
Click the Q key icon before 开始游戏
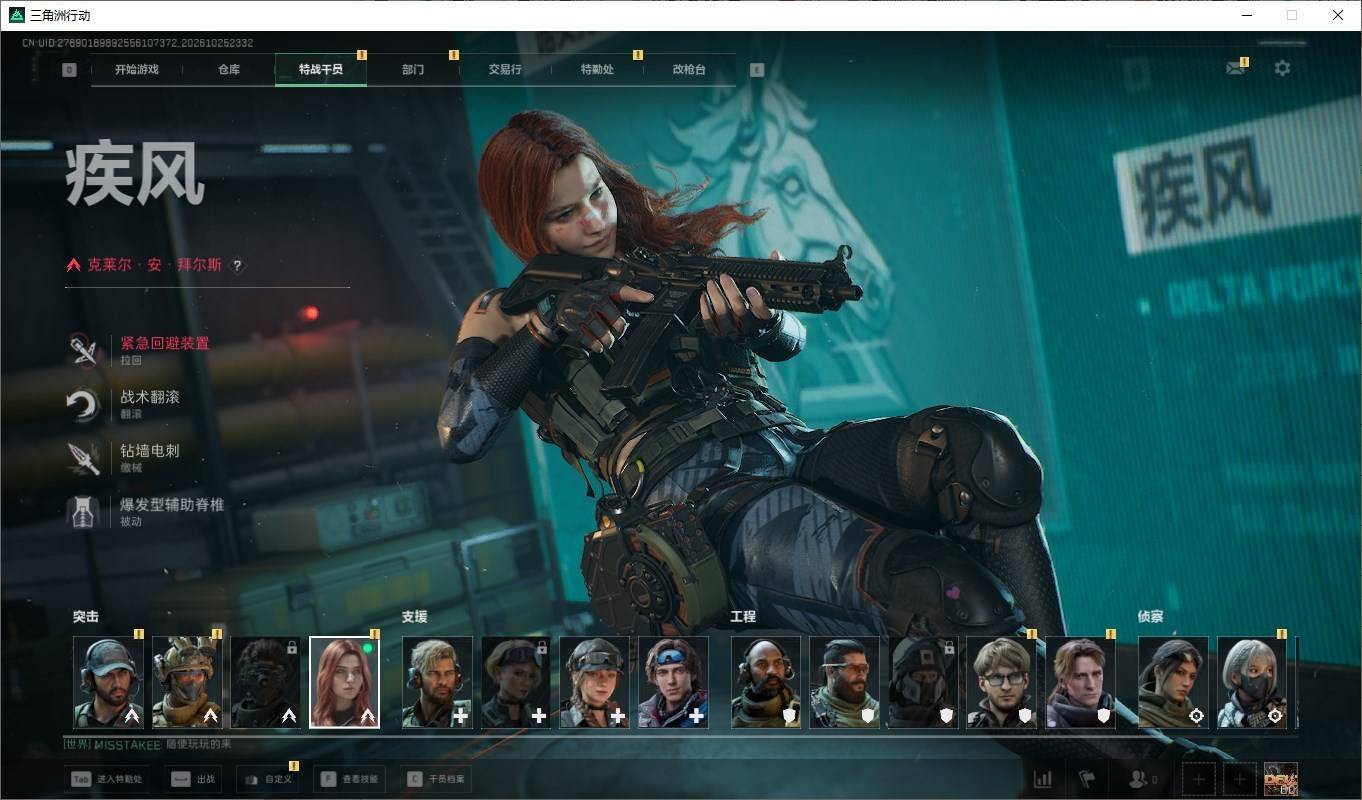[69, 70]
